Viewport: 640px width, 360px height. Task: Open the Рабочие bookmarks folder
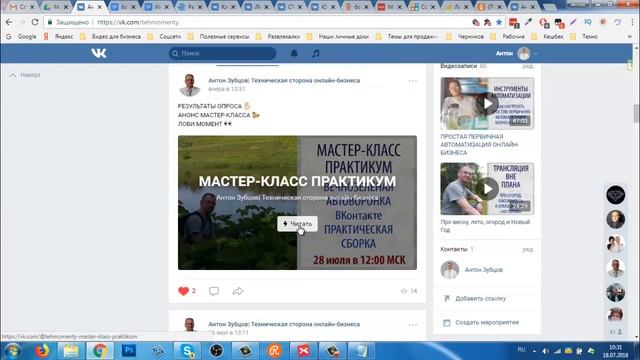(x=508, y=36)
